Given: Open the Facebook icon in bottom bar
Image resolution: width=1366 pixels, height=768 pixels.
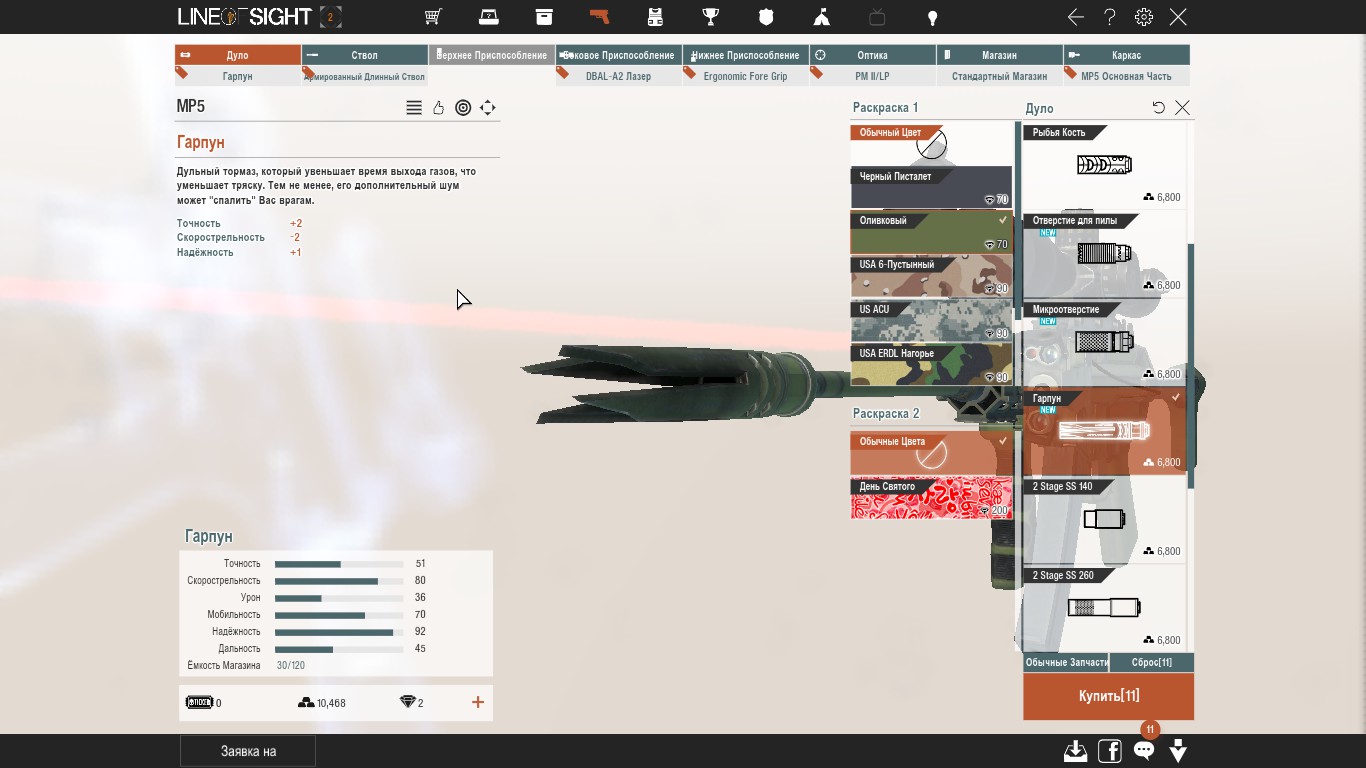Looking at the screenshot, I should point(1110,751).
